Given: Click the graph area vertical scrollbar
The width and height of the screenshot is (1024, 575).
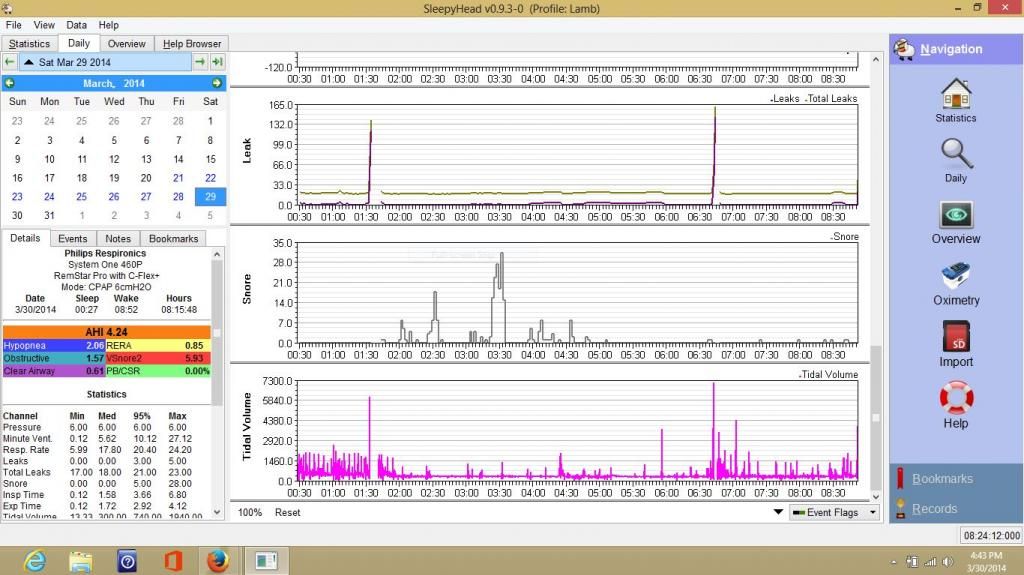Looking at the screenshot, I should coord(876,418).
